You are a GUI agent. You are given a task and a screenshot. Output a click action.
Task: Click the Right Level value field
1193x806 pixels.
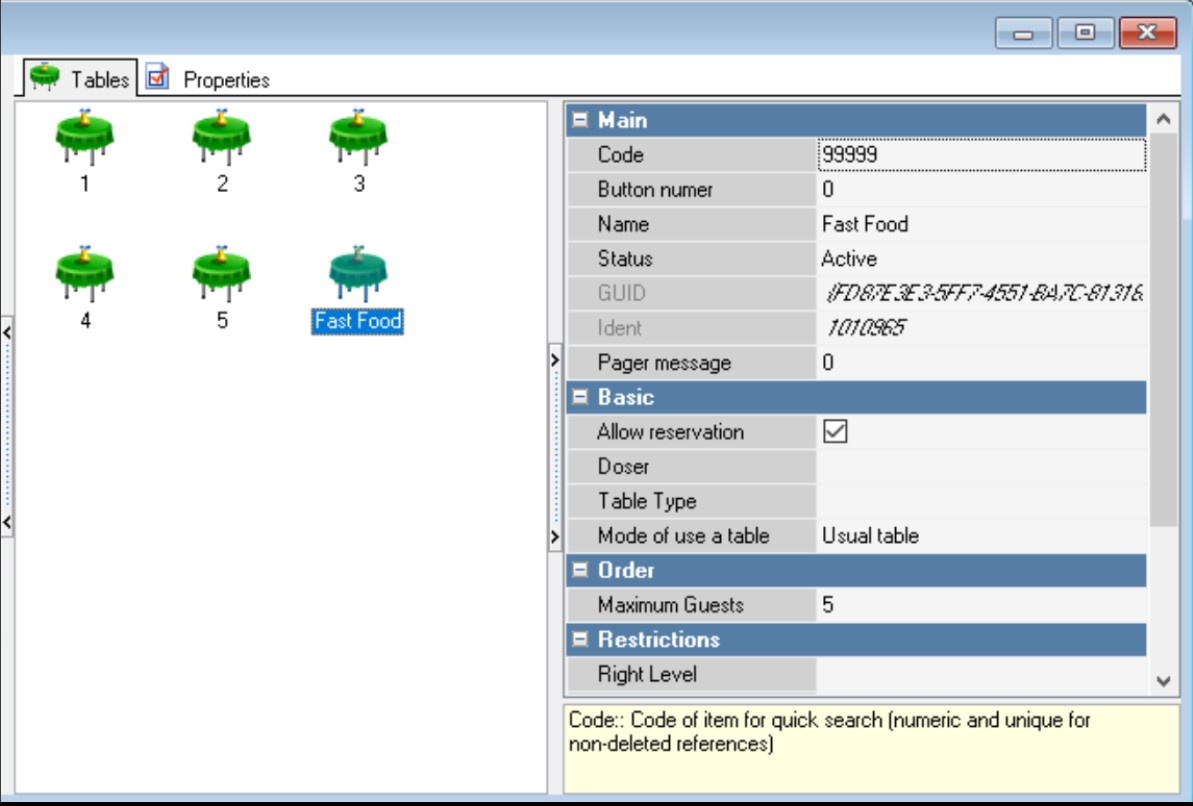pyautogui.click(x=981, y=674)
